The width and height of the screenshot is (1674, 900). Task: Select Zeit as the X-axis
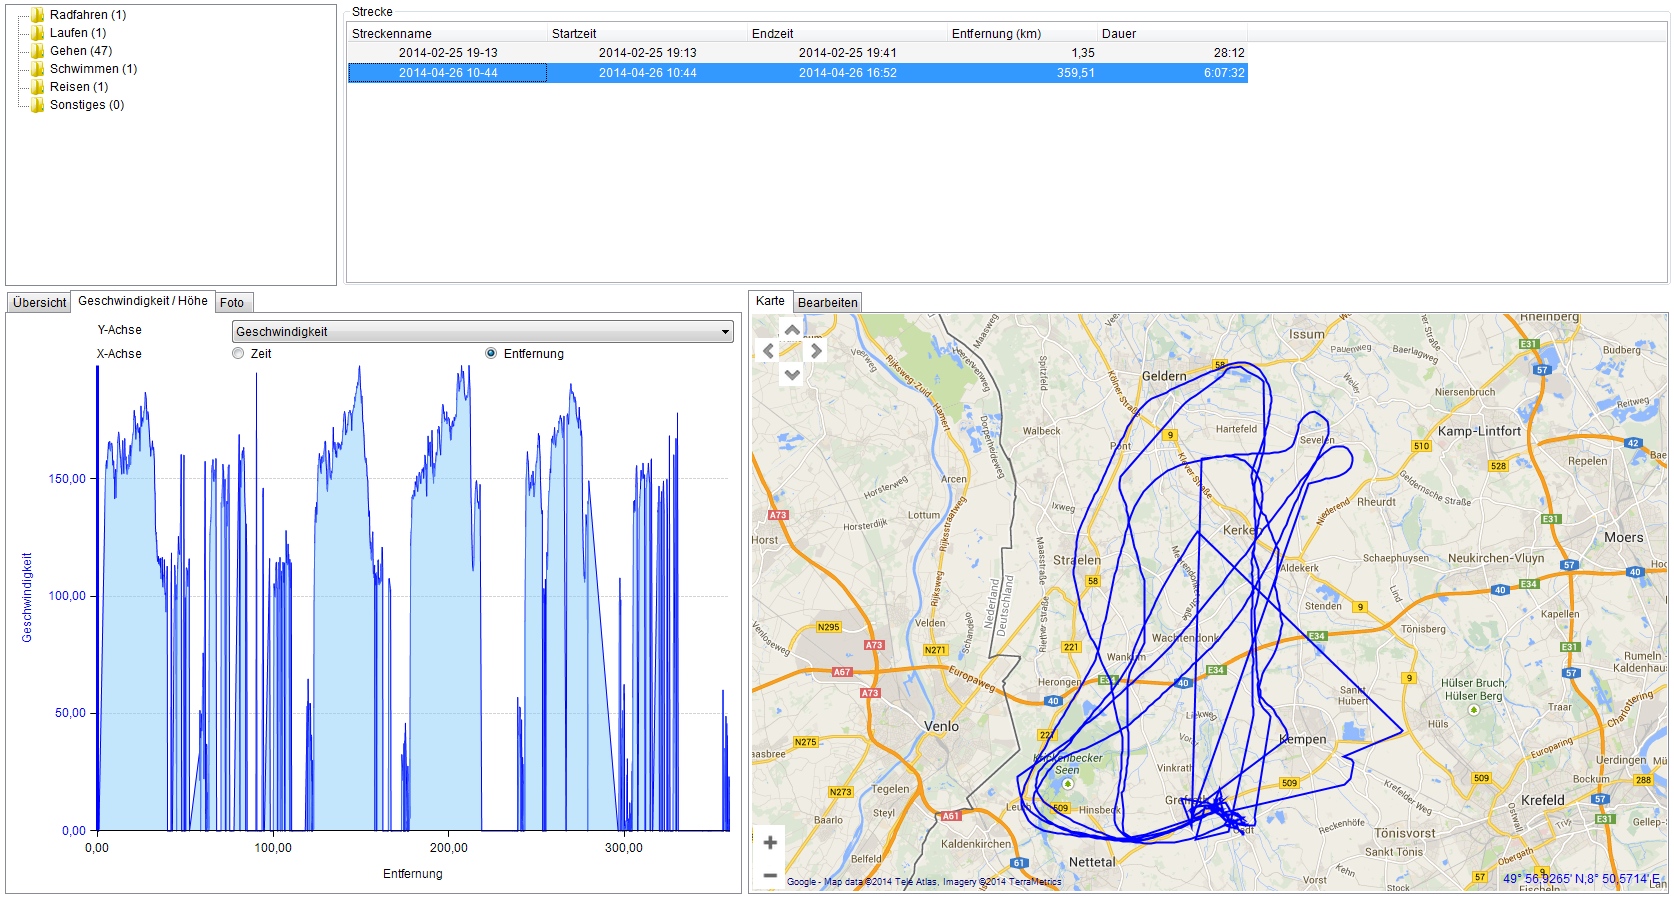pos(238,354)
